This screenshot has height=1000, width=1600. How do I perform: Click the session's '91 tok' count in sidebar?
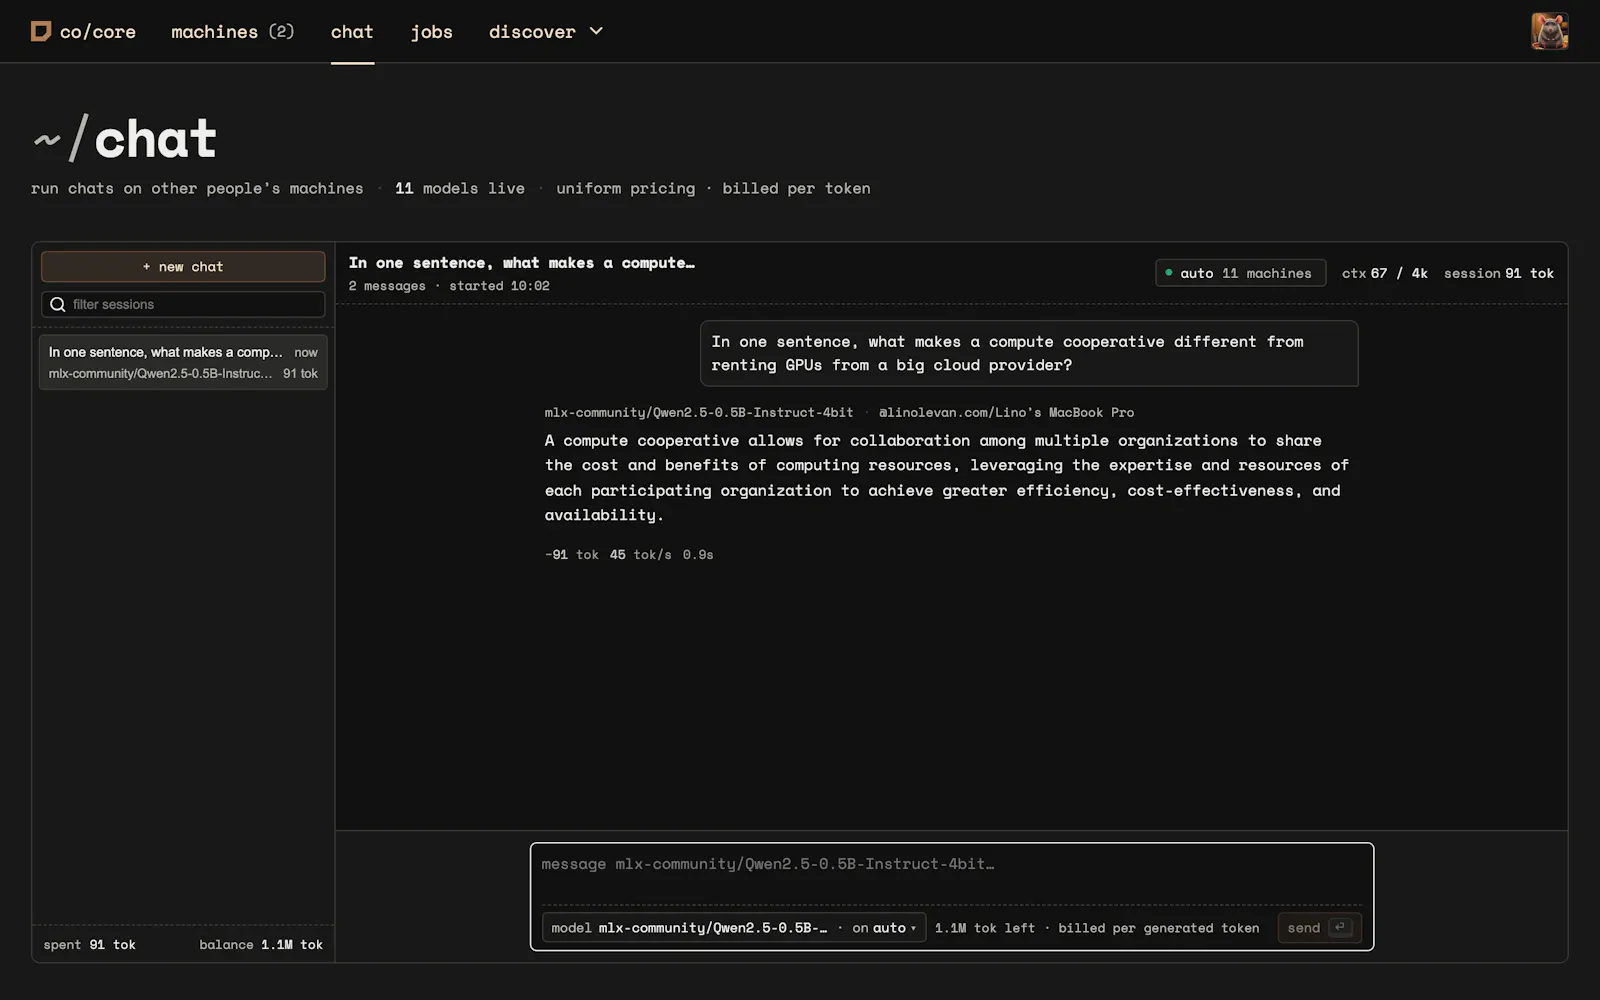pos(300,373)
